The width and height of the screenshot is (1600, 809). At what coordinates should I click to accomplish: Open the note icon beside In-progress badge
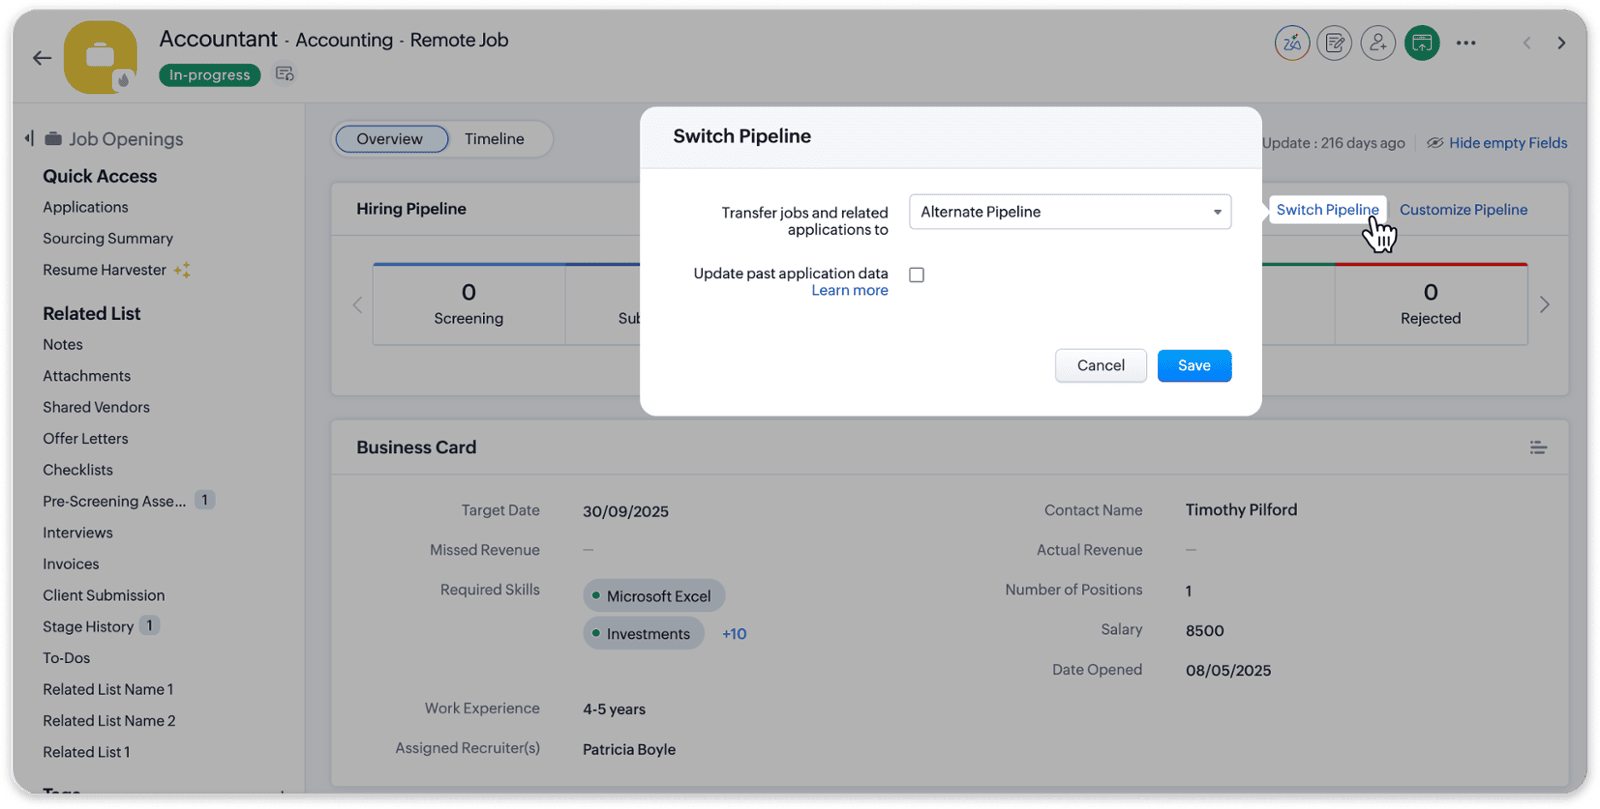[285, 74]
